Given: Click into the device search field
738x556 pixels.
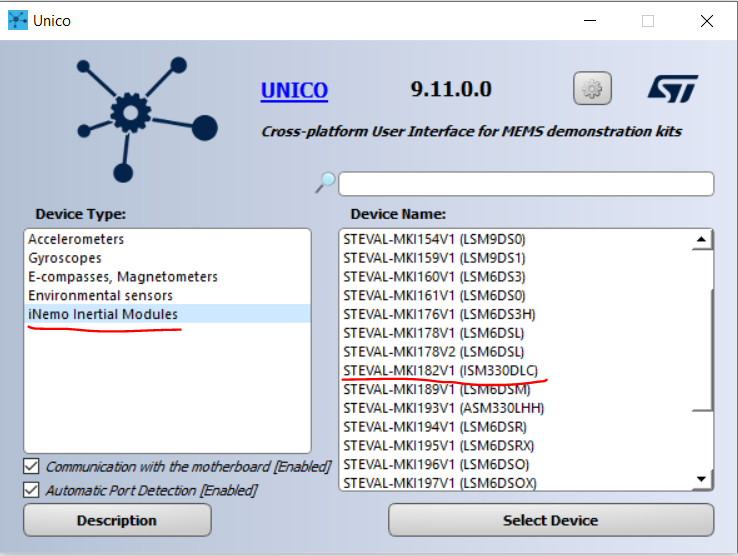Looking at the screenshot, I should [526, 184].
